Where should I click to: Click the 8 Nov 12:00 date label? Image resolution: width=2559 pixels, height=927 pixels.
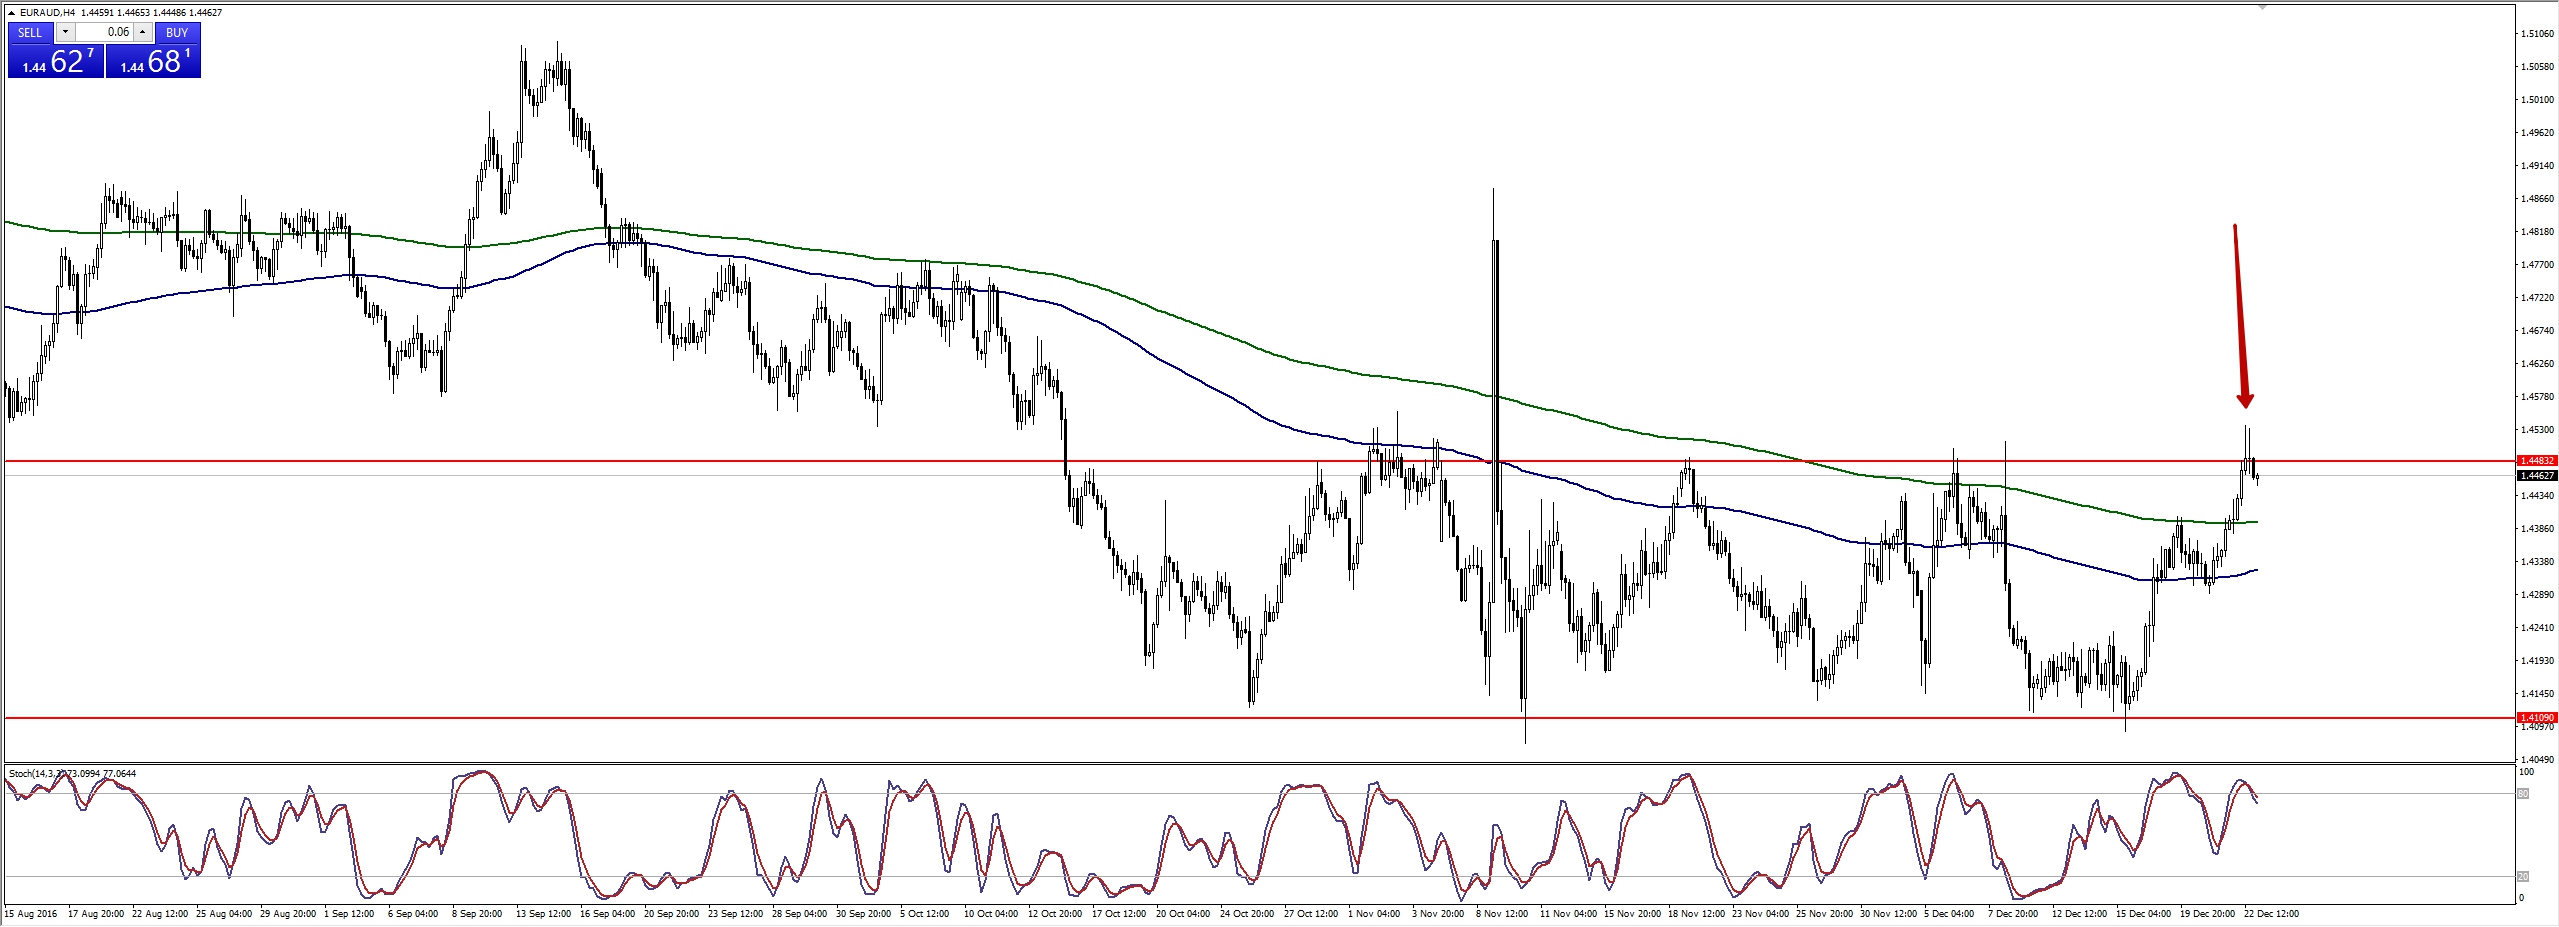(x=1500, y=914)
